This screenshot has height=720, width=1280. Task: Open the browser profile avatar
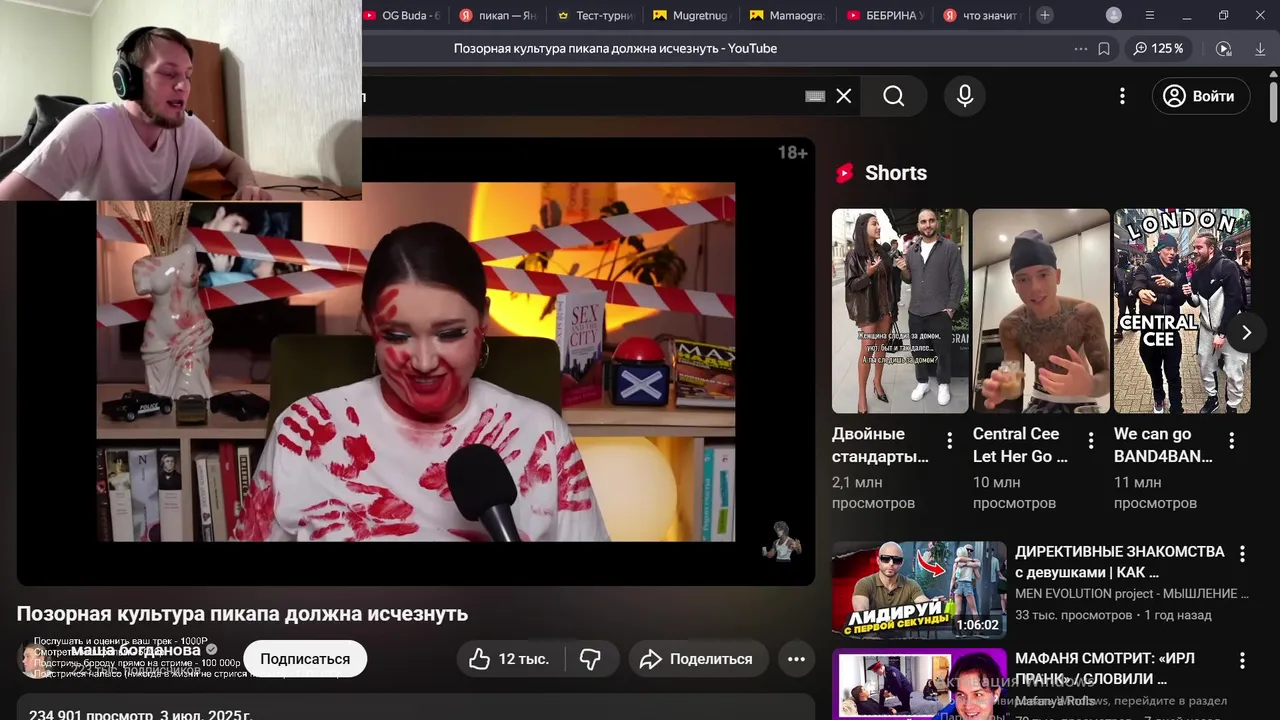coord(1114,15)
